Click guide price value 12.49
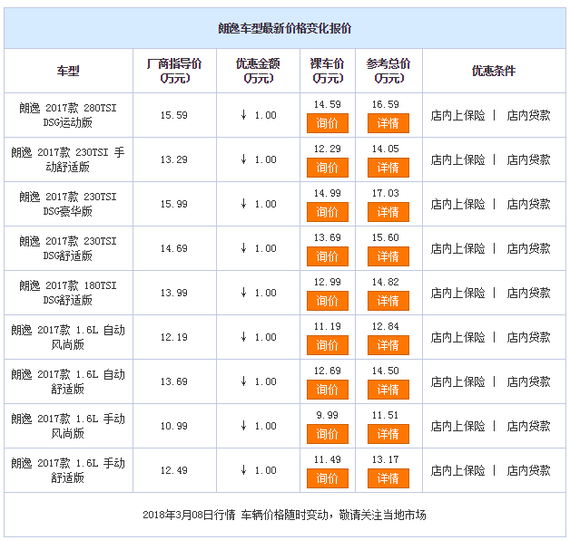The height and width of the screenshot is (540, 570). tap(174, 470)
